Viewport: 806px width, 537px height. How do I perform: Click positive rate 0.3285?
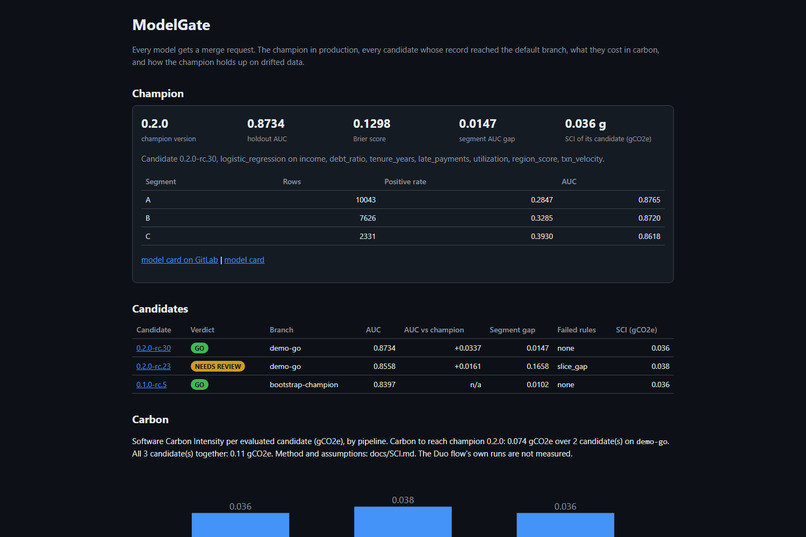(x=542, y=218)
